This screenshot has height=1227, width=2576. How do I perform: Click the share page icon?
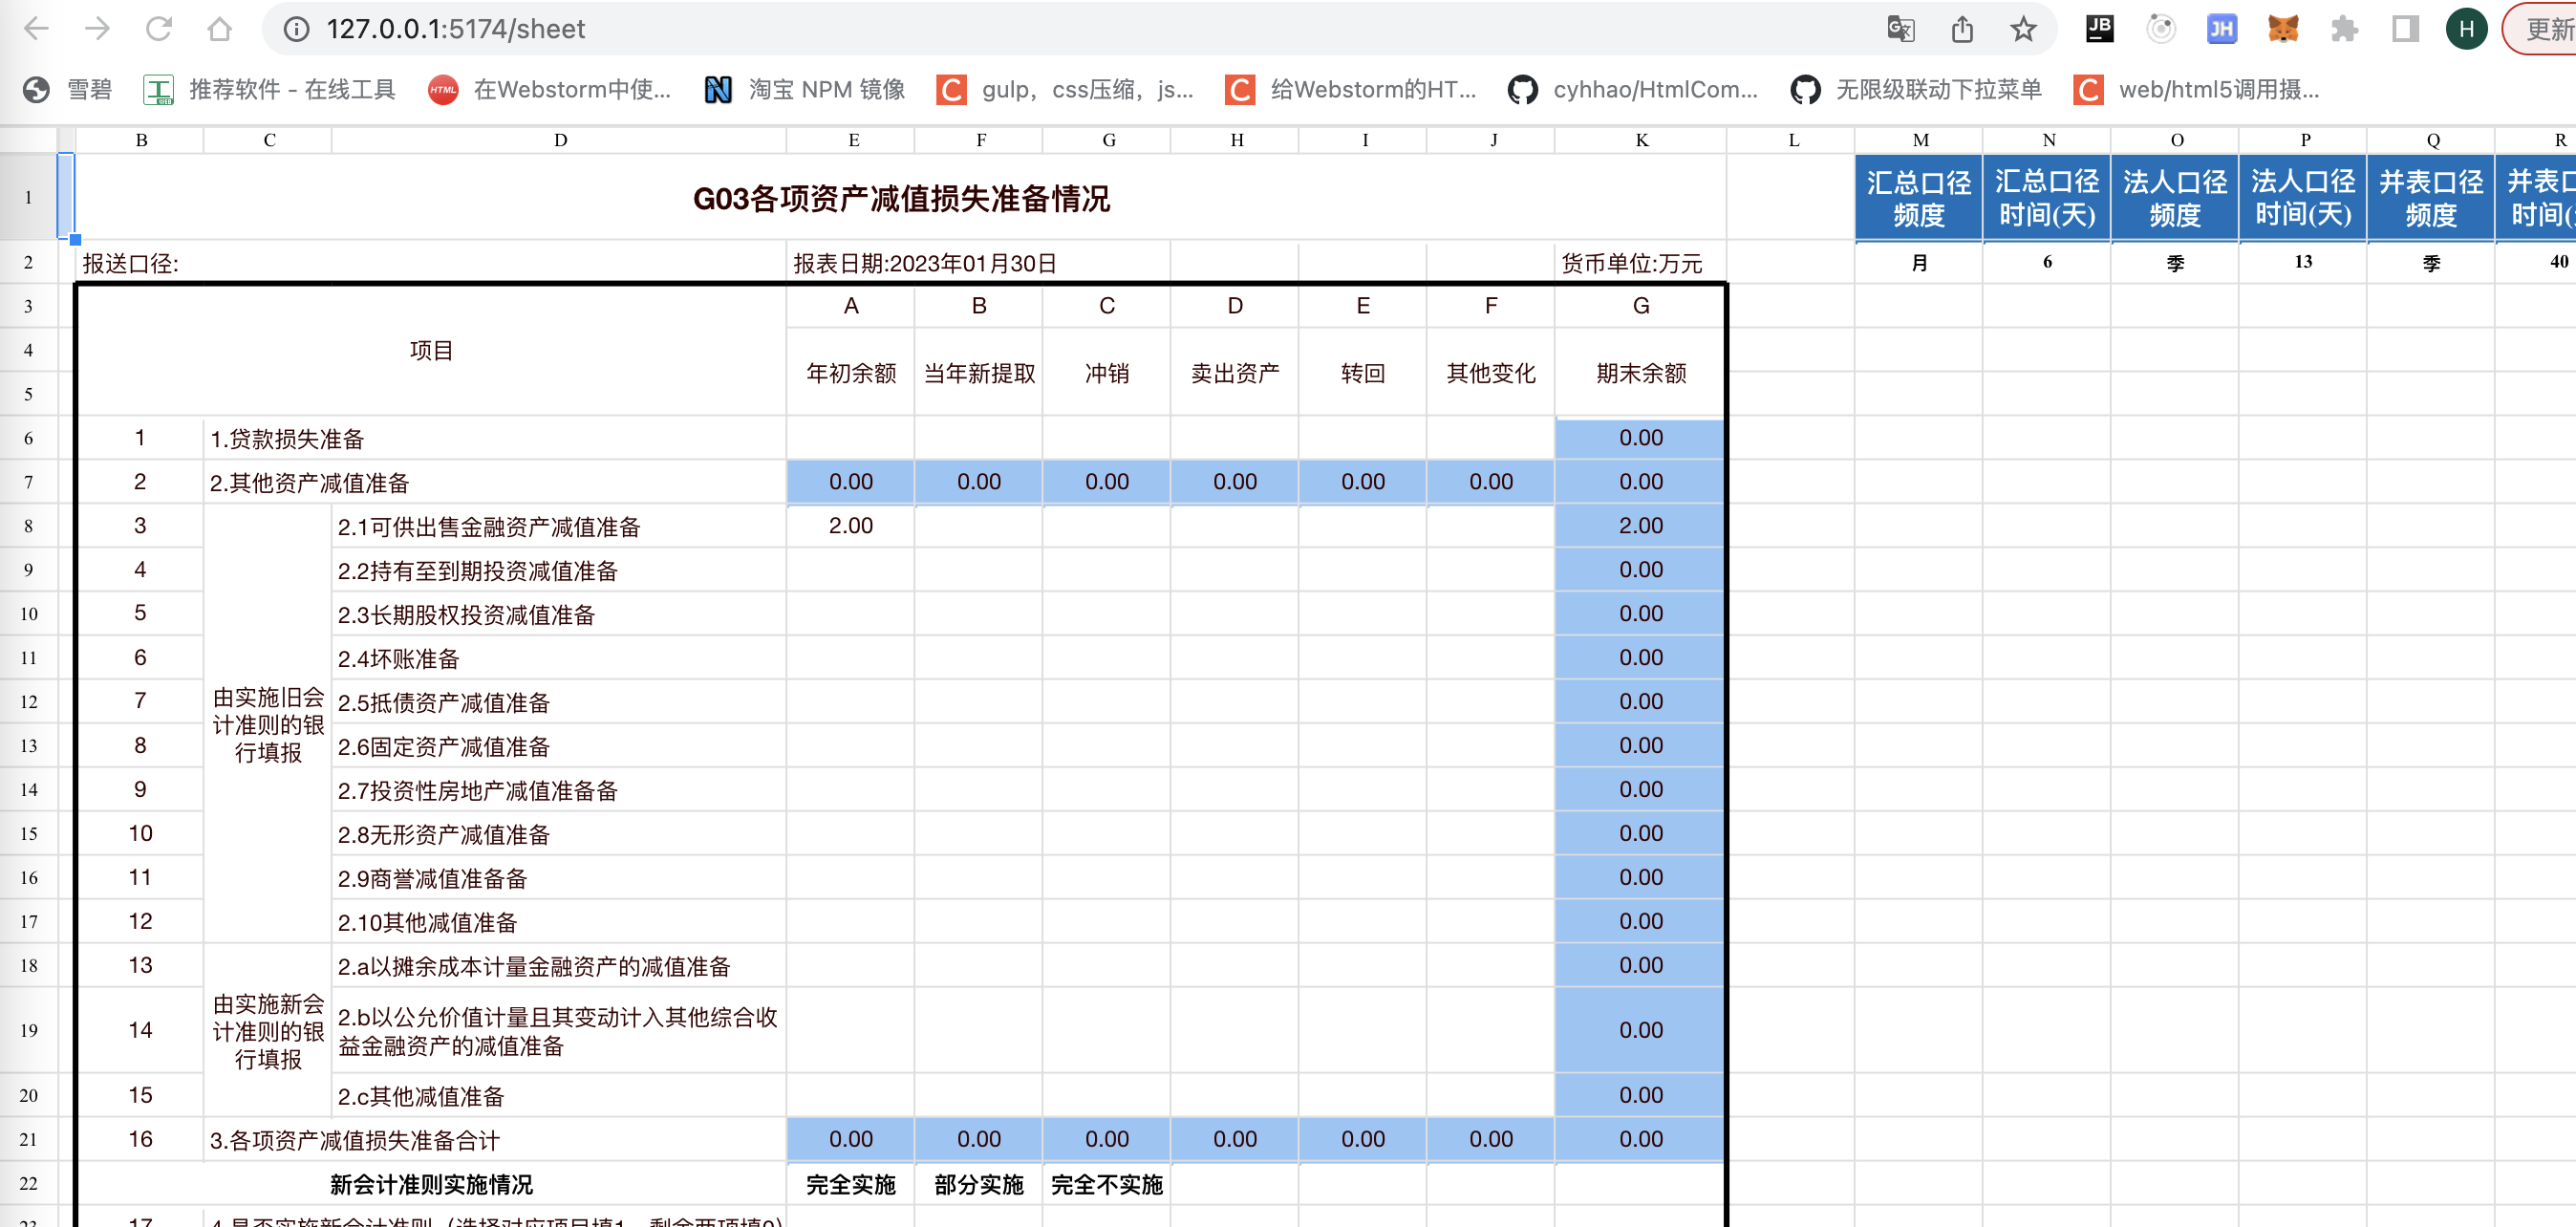pos(1962,29)
